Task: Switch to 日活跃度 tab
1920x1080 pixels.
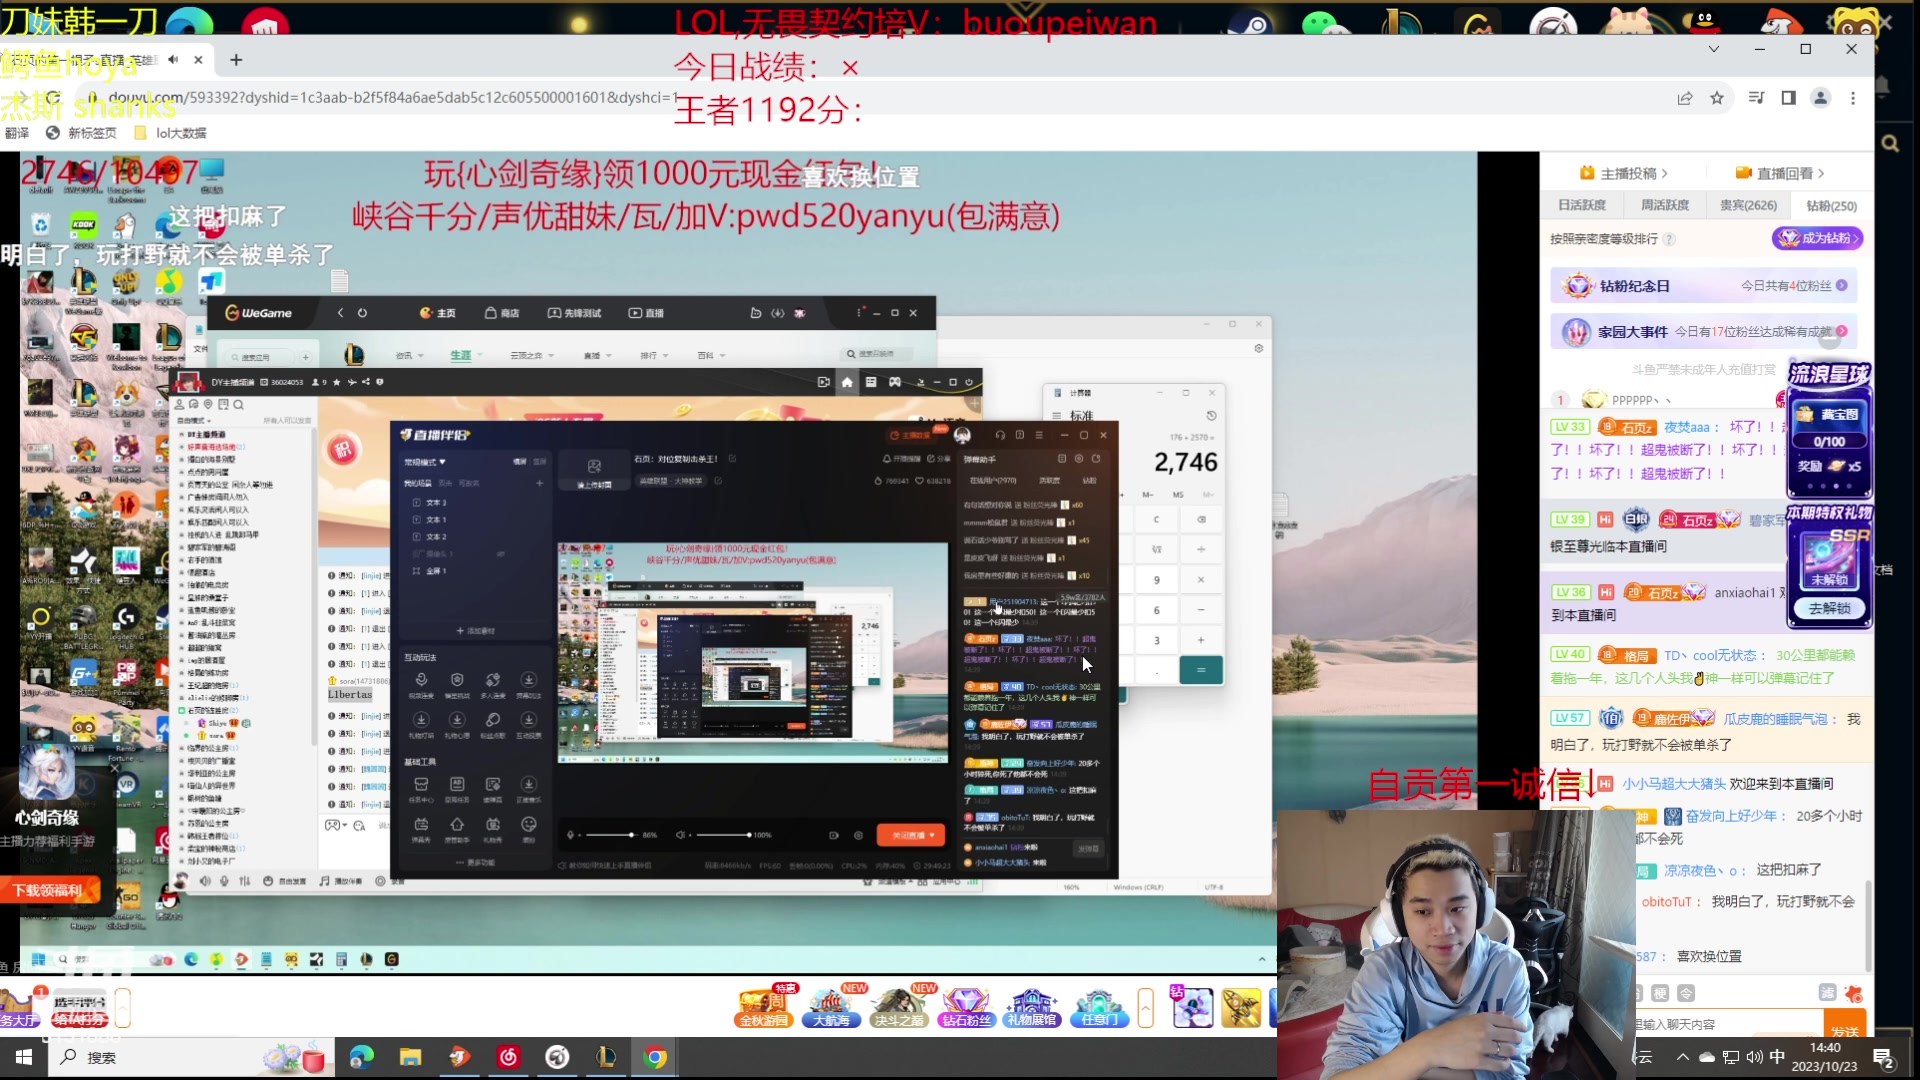Action: coord(1582,205)
